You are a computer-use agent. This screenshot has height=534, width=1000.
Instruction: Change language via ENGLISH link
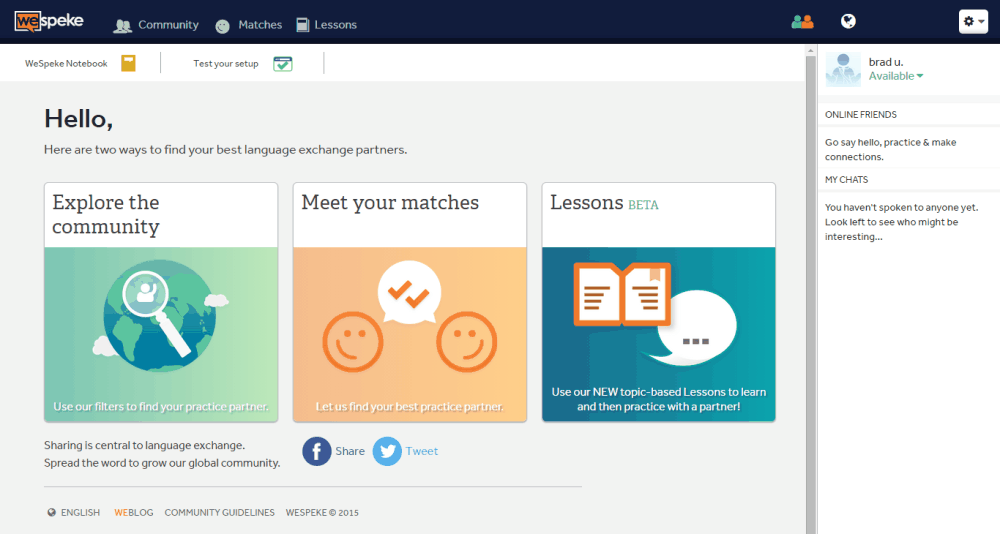pyautogui.click(x=80, y=512)
